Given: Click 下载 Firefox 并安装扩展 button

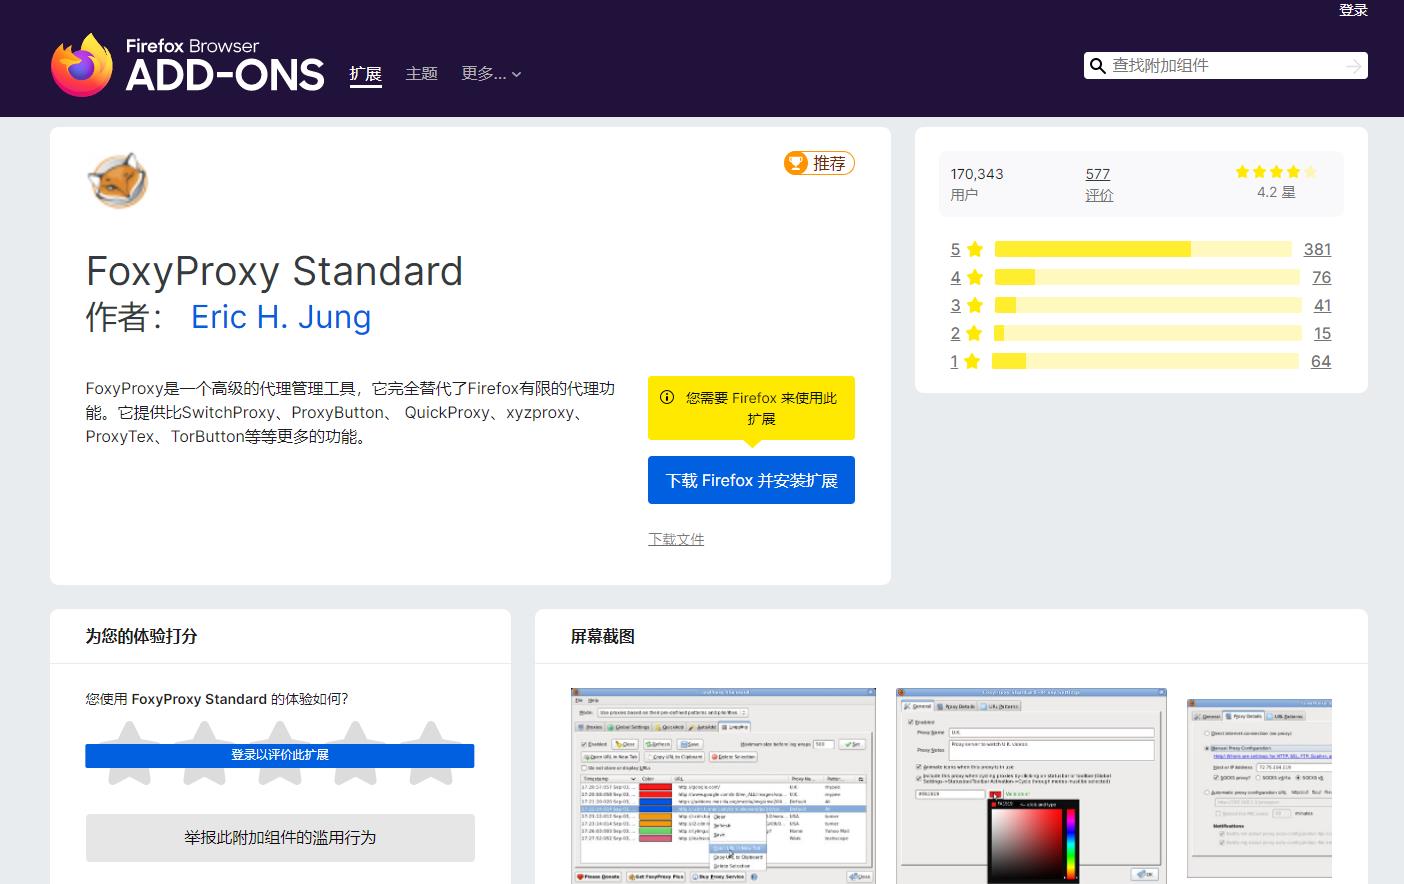Looking at the screenshot, I should (x=751, y=480).
